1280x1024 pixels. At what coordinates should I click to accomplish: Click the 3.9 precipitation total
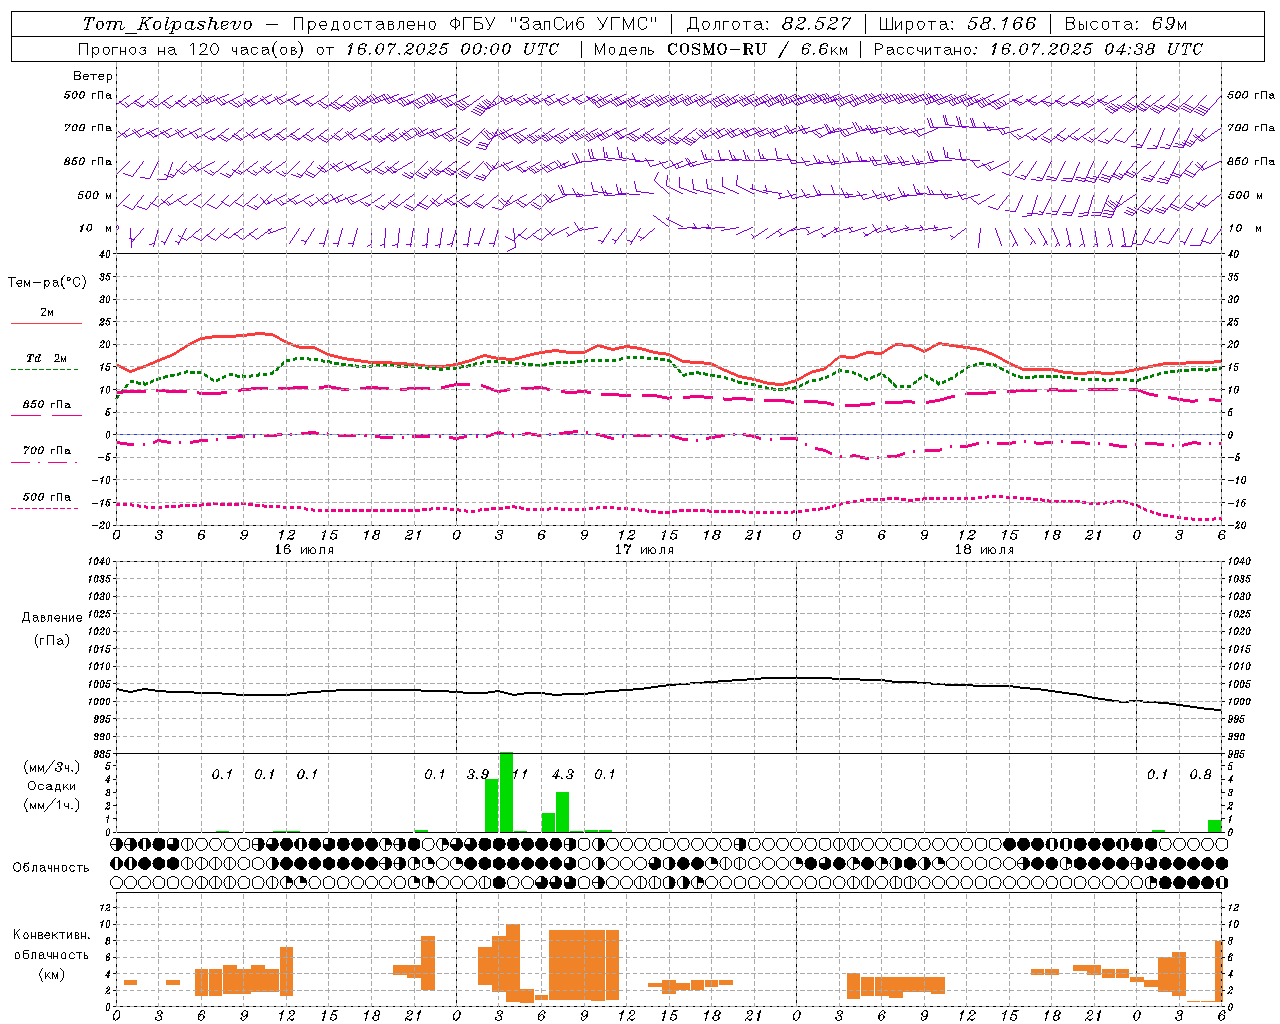[478, 774]
